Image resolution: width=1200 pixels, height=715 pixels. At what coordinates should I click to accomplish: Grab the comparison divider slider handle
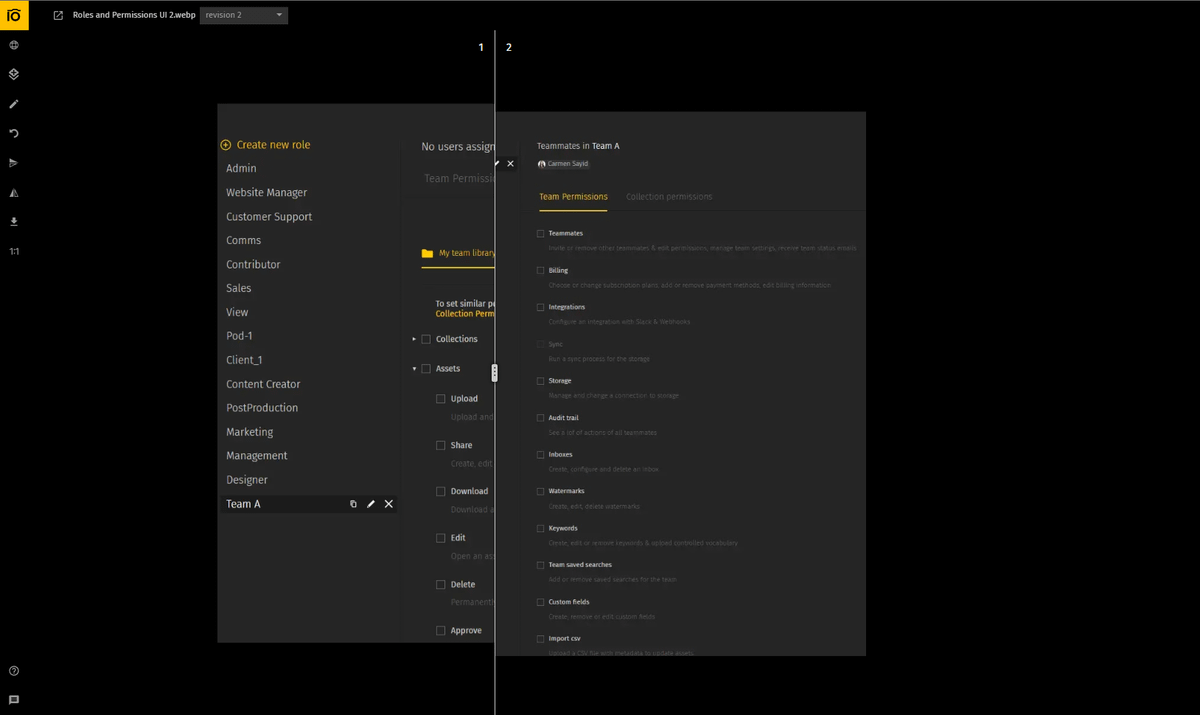[x=494, y=372]
